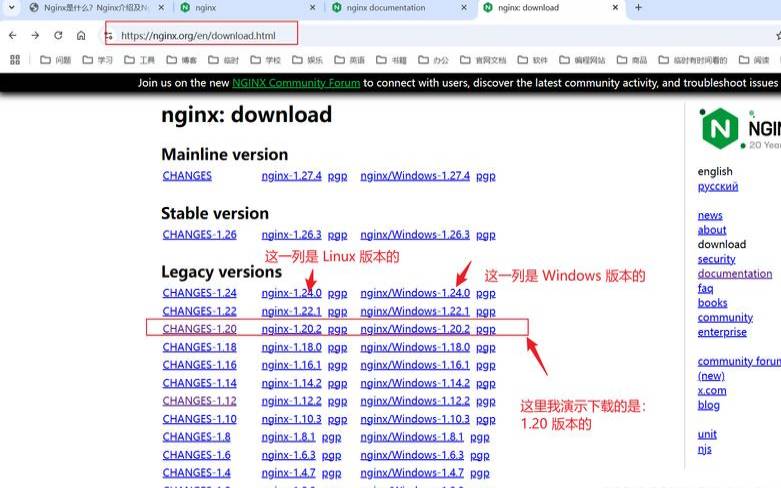781x488 pixels.
Task: View site information icon in address bar
Action: click(x=109, y=36)
